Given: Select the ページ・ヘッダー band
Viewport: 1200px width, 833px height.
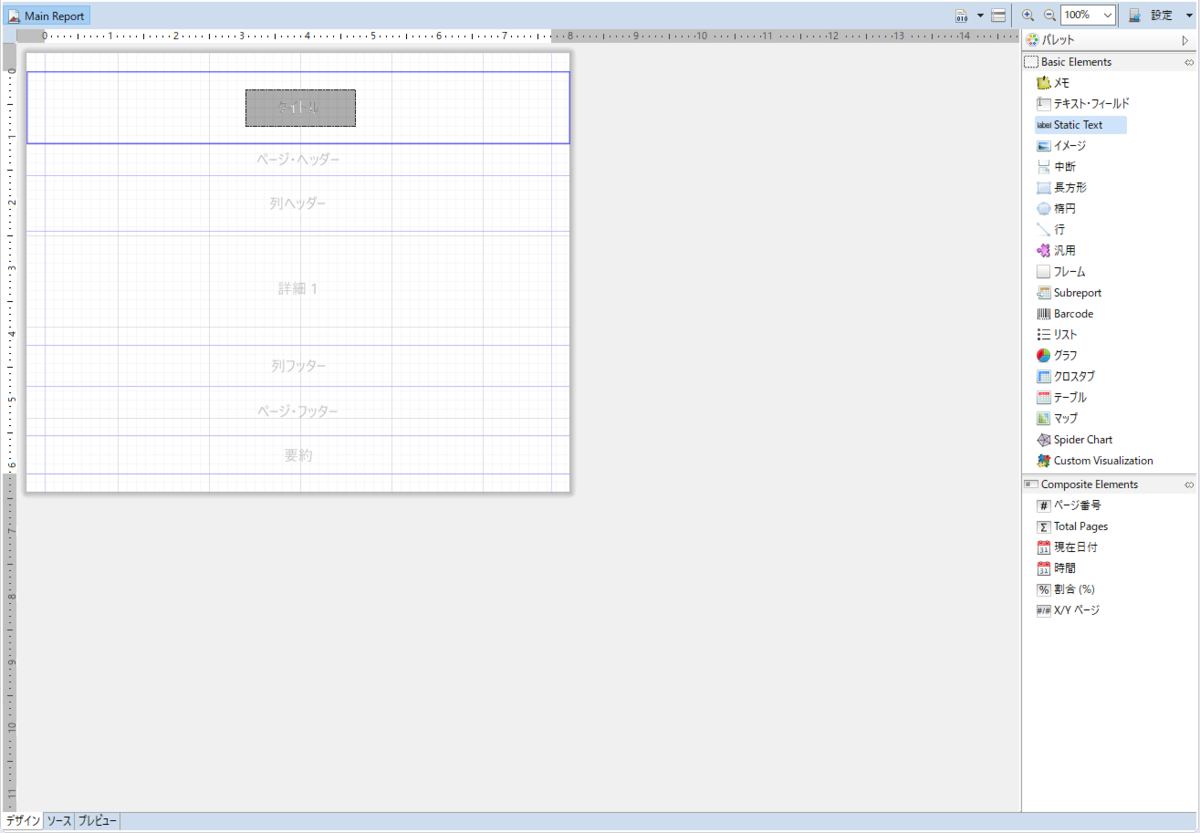Looking at the screenshot, I should pyautogui.click(x=298, y=160).
